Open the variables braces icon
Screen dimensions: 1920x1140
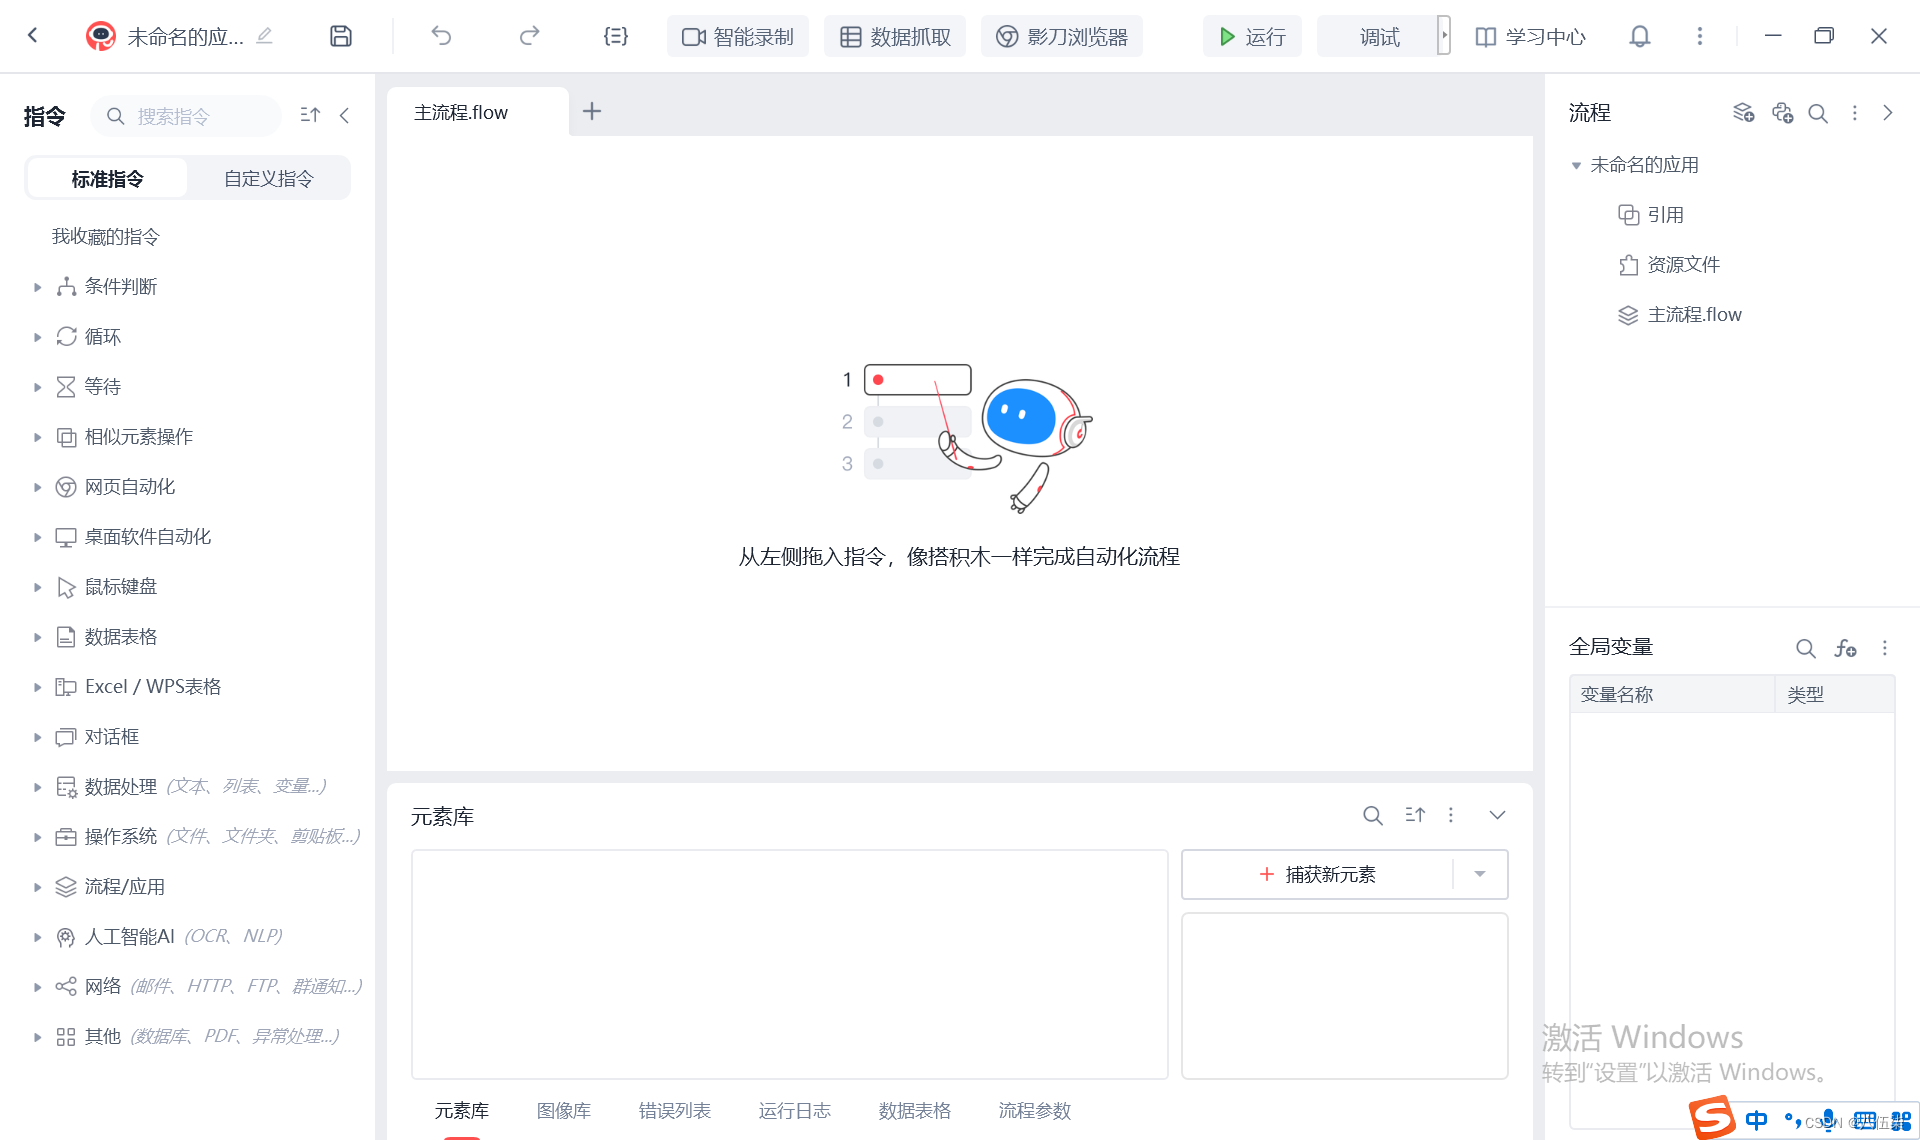click(x=616, y=37)
